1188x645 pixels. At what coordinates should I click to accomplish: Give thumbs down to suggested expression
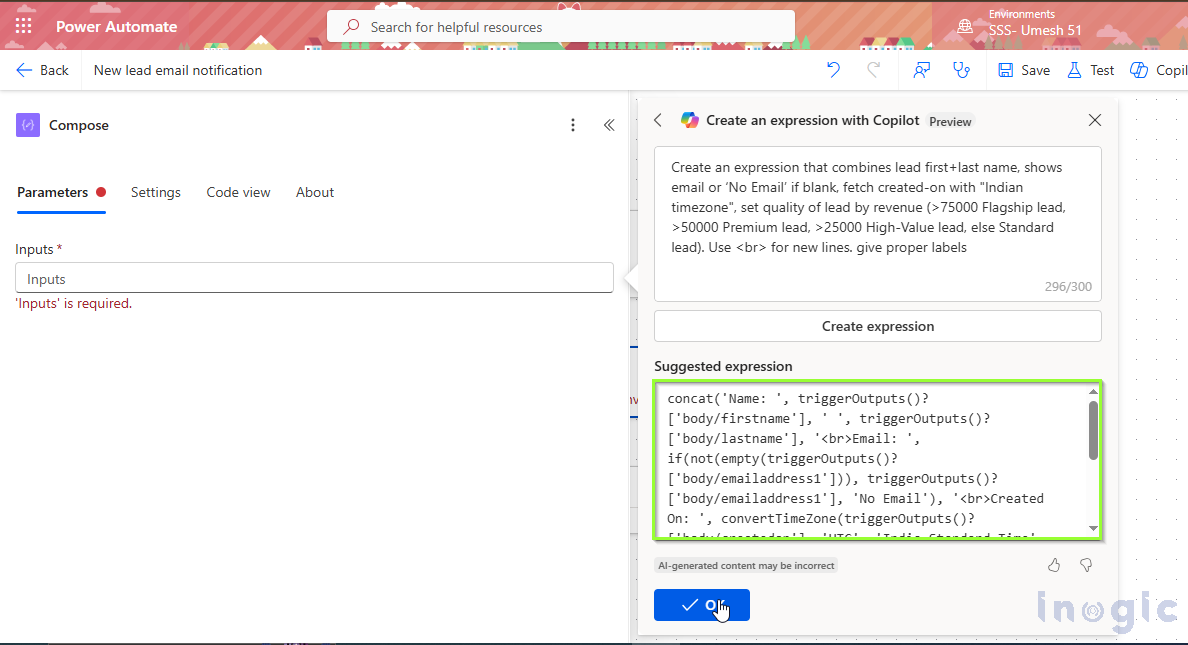[1086, 565]
